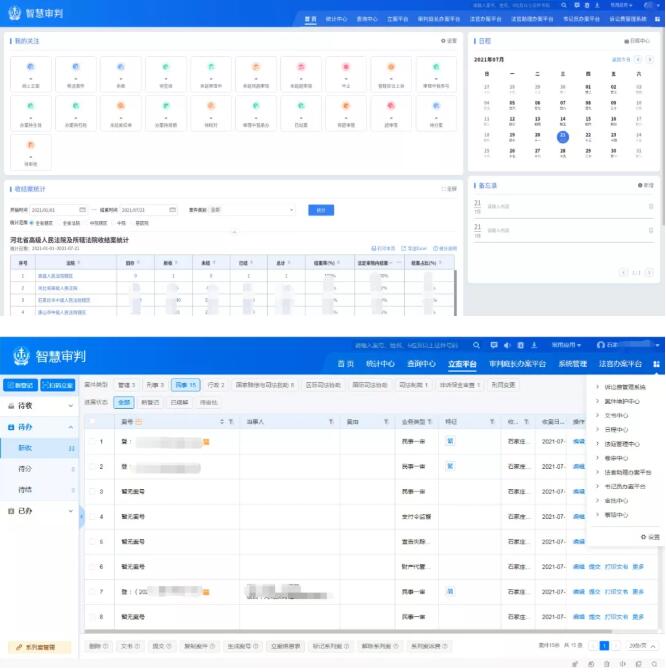Viewport: 666px width, 672px height.
Task: Switch to the 立案平台 tab in lower navigation
Action: pos(462,364)
